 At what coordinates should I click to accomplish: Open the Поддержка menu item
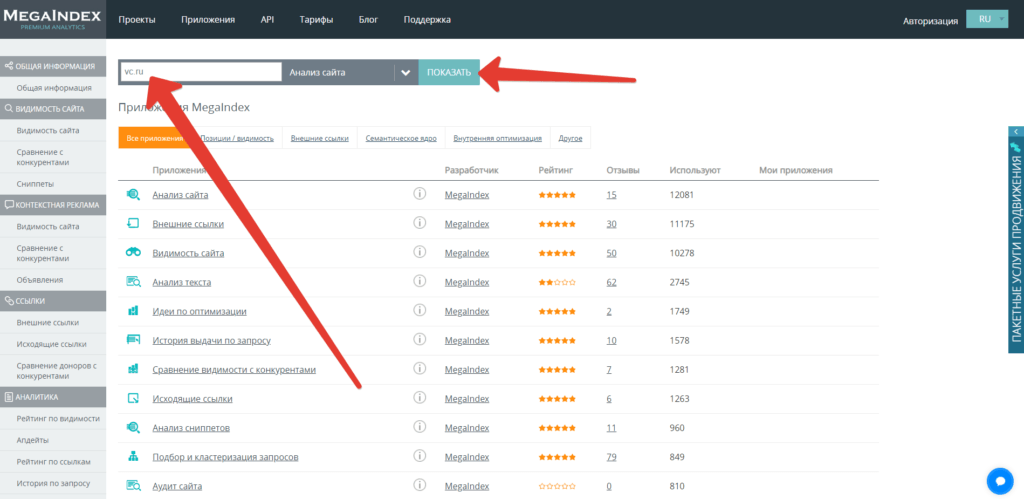(427, 20)
